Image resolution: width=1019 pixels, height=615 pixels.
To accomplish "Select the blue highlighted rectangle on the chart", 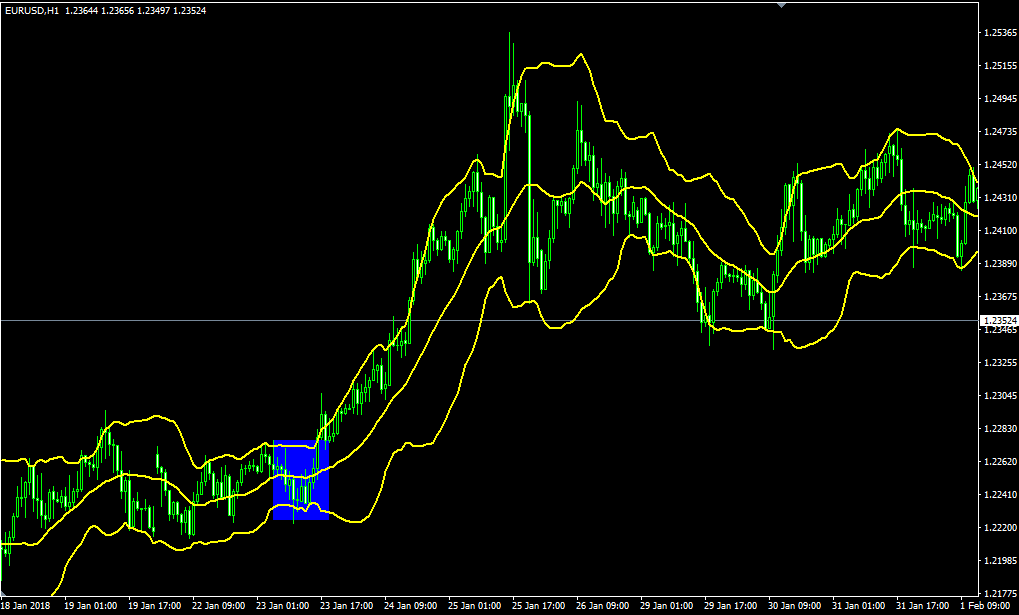I will point(300,480).
